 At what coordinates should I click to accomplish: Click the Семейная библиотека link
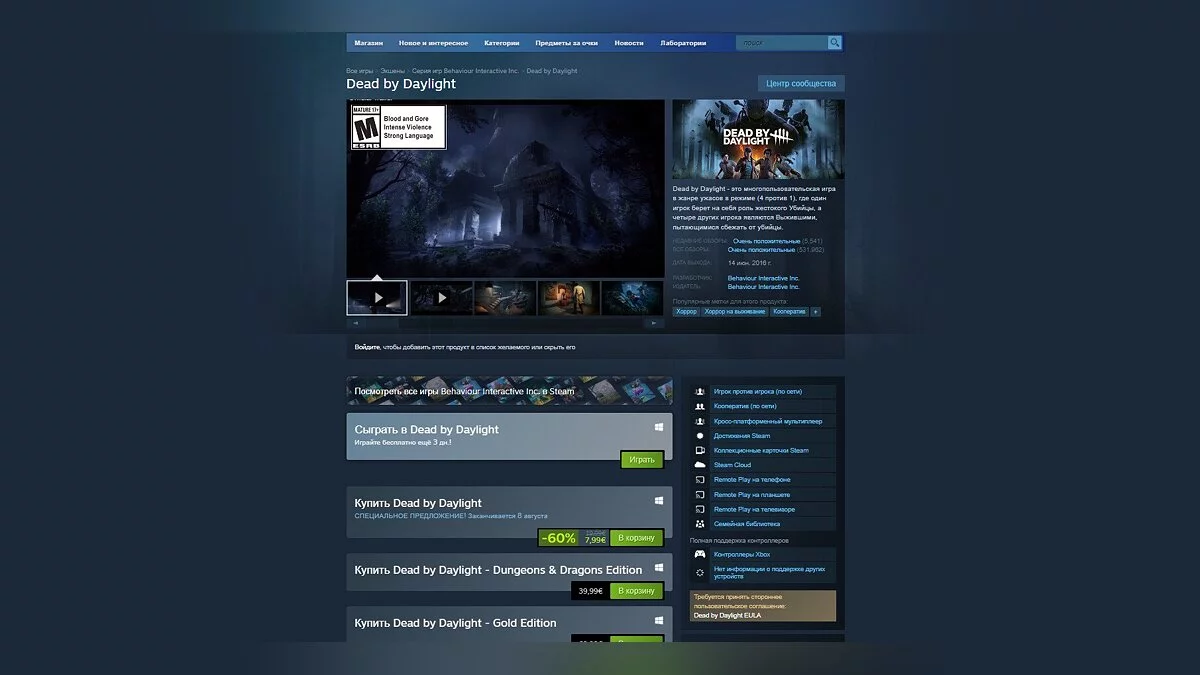pyautogui.click(x=747, y=524)
